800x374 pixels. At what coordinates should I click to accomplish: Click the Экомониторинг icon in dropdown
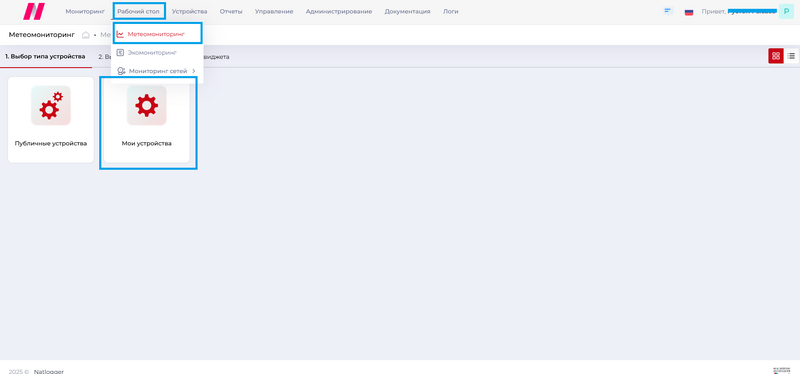coord(120,52)
